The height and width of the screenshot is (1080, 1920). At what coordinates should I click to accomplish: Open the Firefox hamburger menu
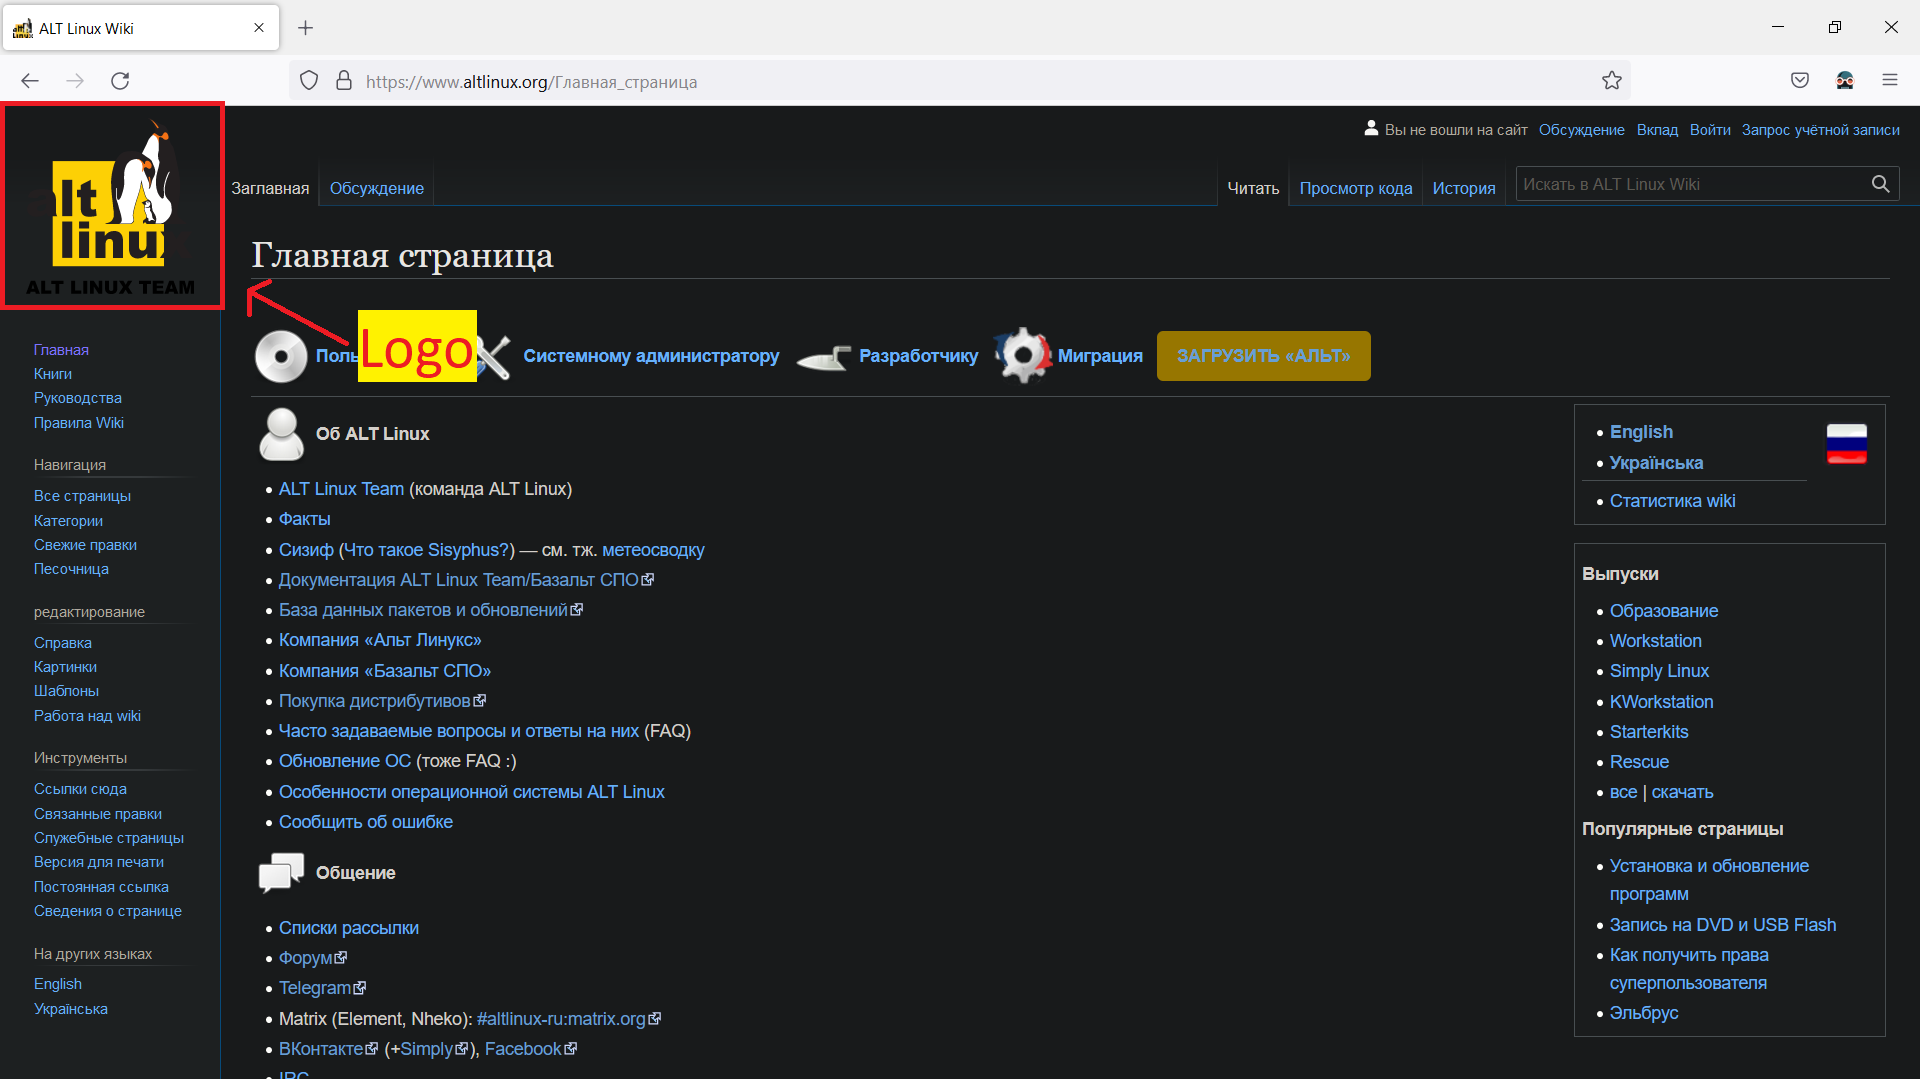1891,80
